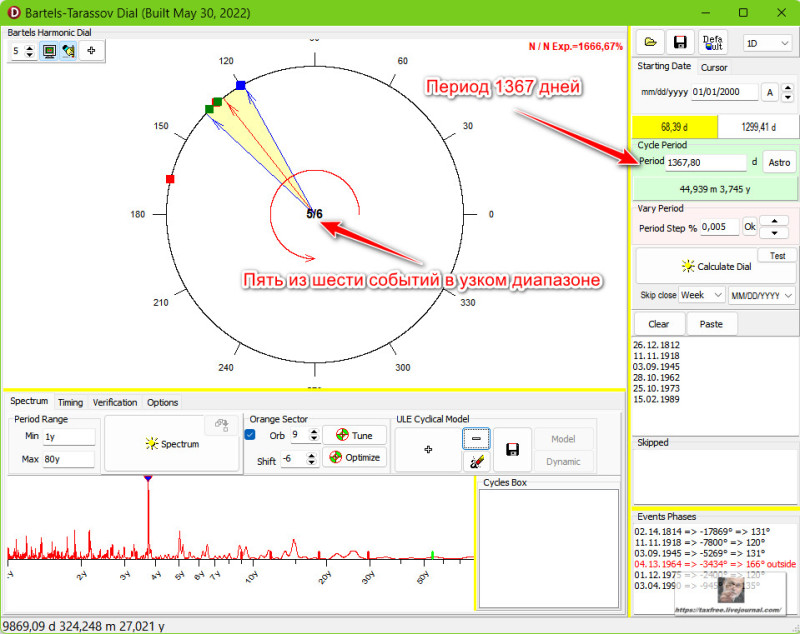Open the Skip close Week dropdown
The width and height of the screenshot is (800, 634).
tap(702, 295)
